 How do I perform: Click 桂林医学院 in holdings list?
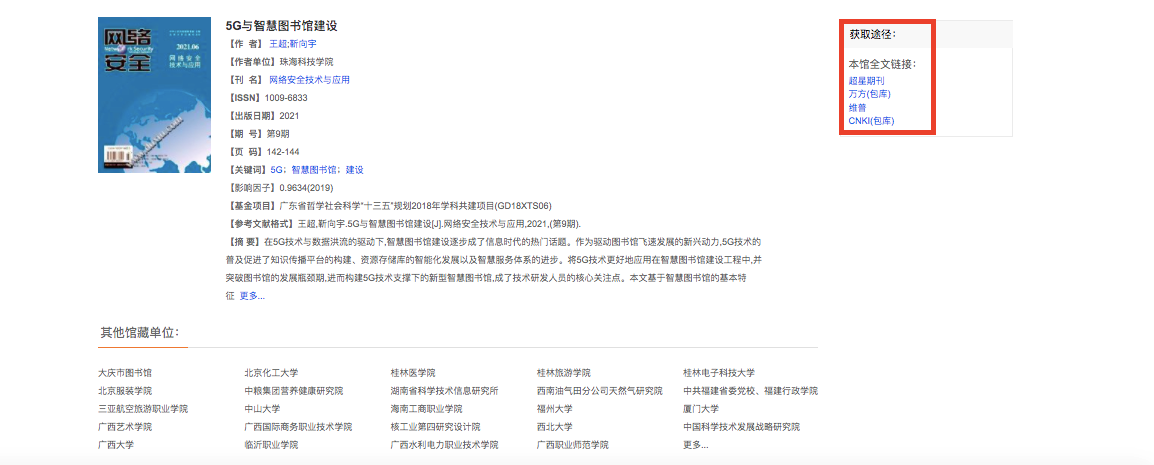413,373
